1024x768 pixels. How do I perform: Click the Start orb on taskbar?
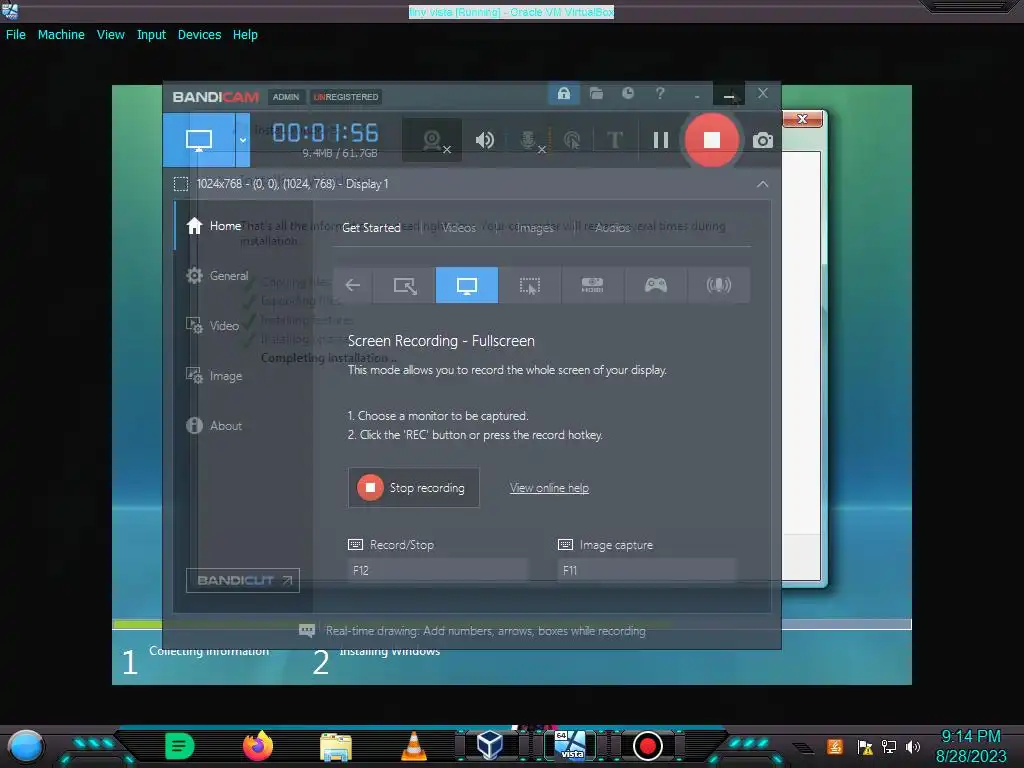pyautogui.click(x=25, y=746)
